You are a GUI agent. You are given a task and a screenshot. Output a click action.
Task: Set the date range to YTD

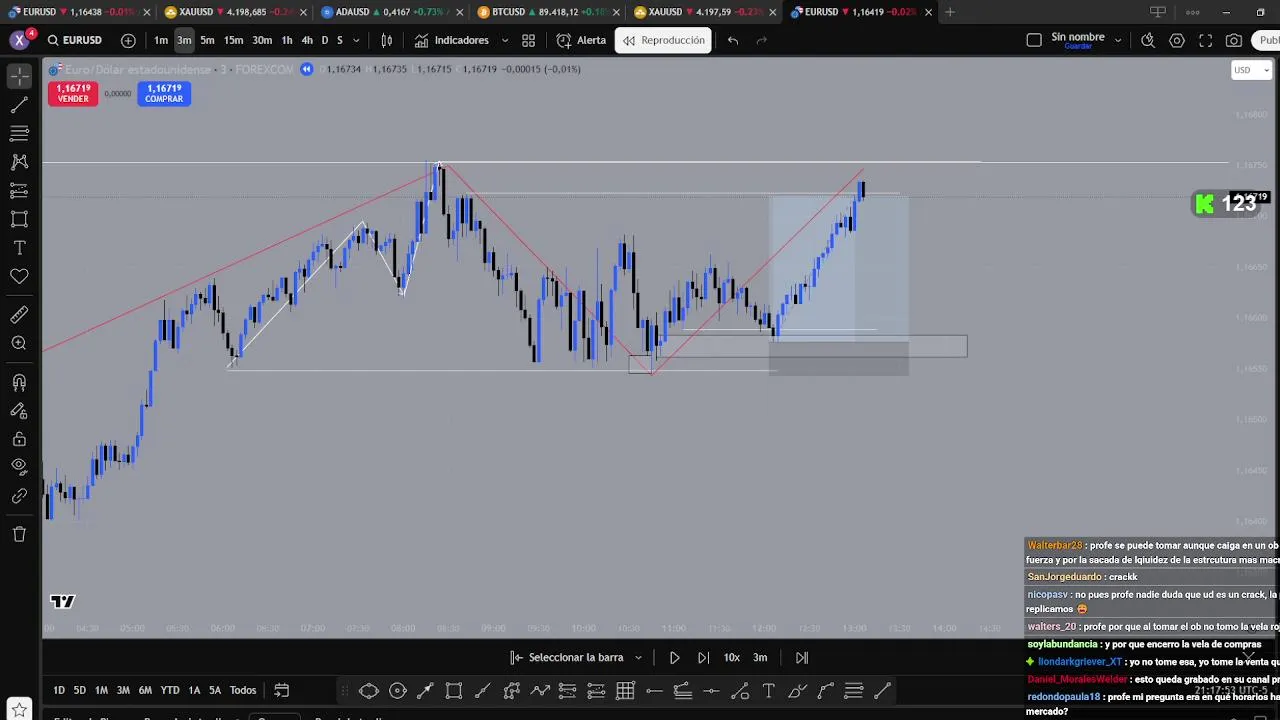(x=170, y=690)
